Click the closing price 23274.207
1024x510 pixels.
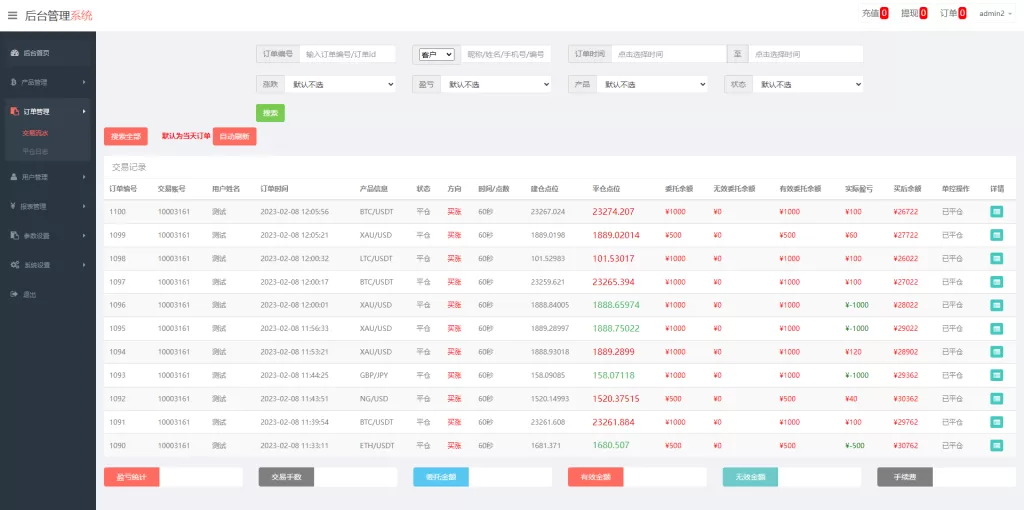point(613,212)
